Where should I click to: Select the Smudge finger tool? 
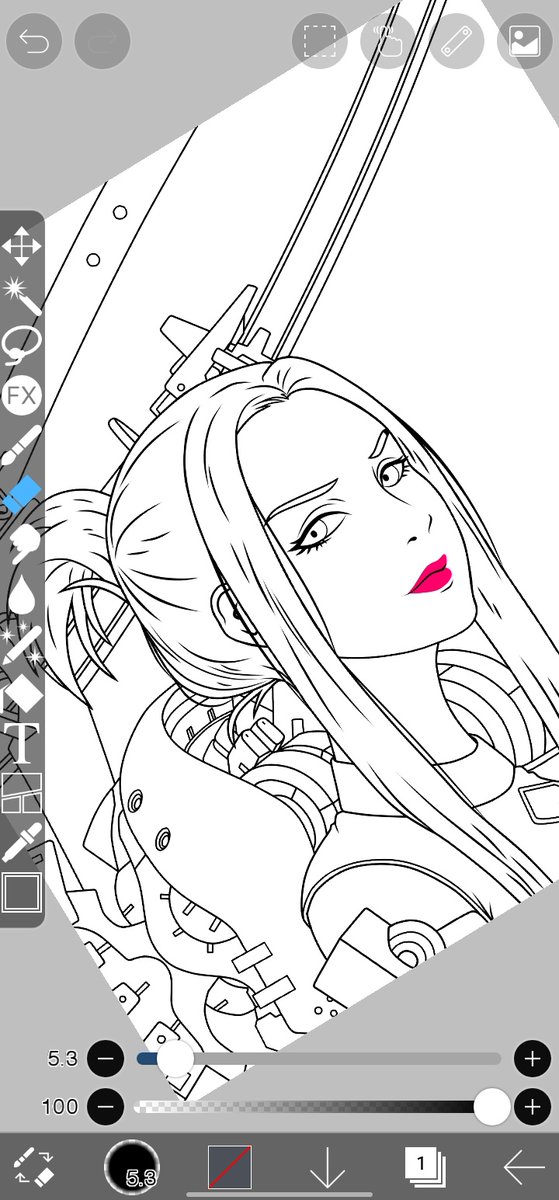tap(21, 543)
